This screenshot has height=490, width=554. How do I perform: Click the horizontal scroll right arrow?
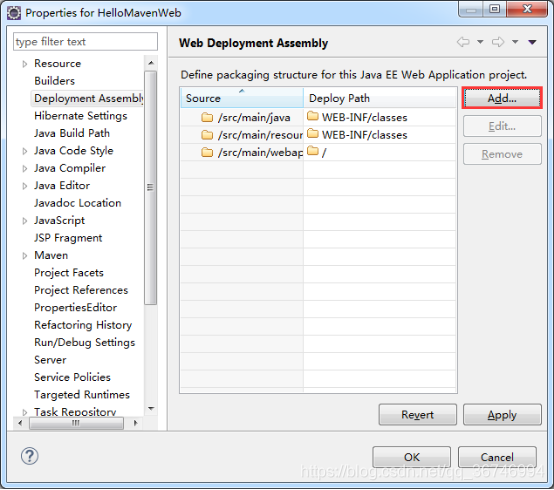coord(135,423)
